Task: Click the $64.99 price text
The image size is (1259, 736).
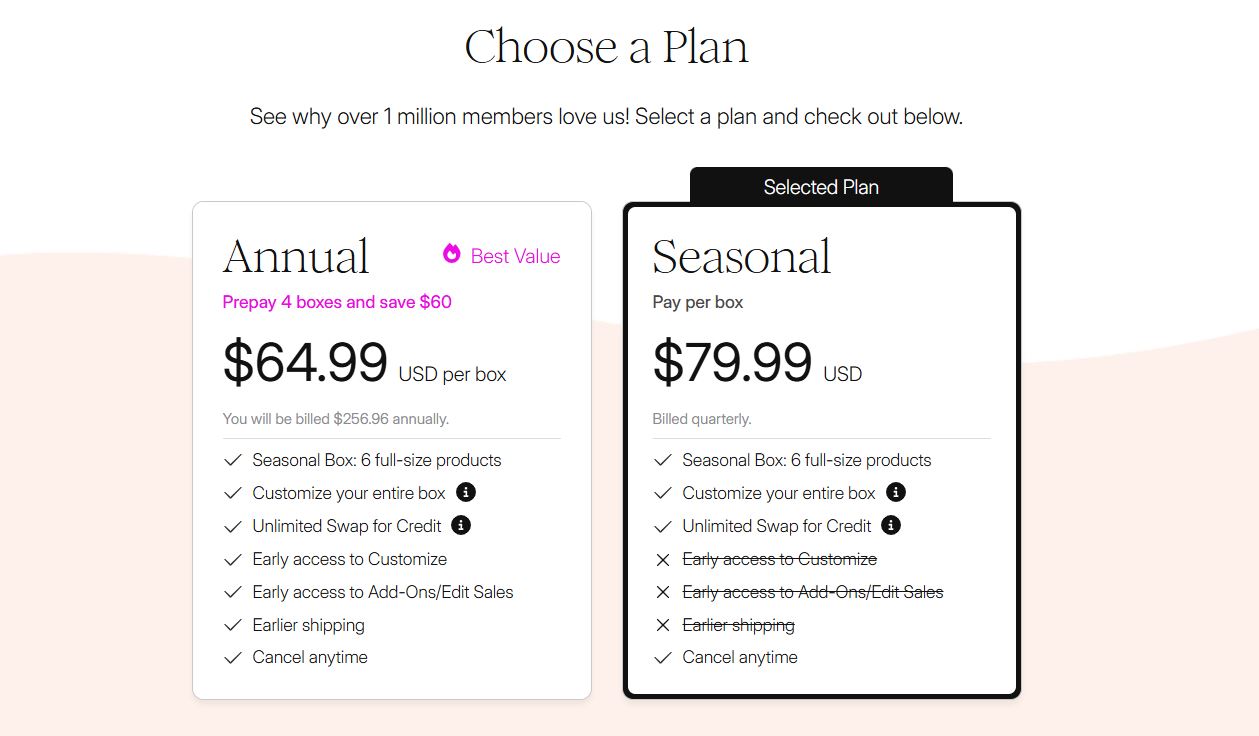Action: [305, 363]
